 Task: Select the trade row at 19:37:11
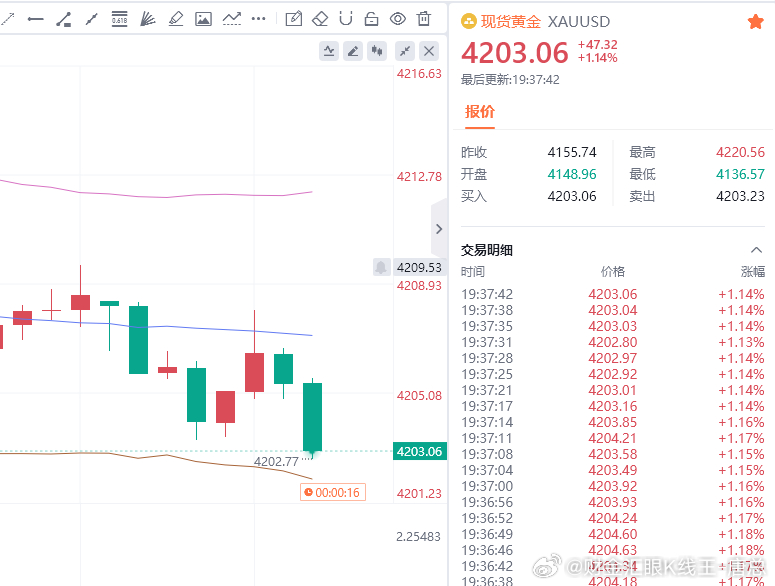(613, 438)
